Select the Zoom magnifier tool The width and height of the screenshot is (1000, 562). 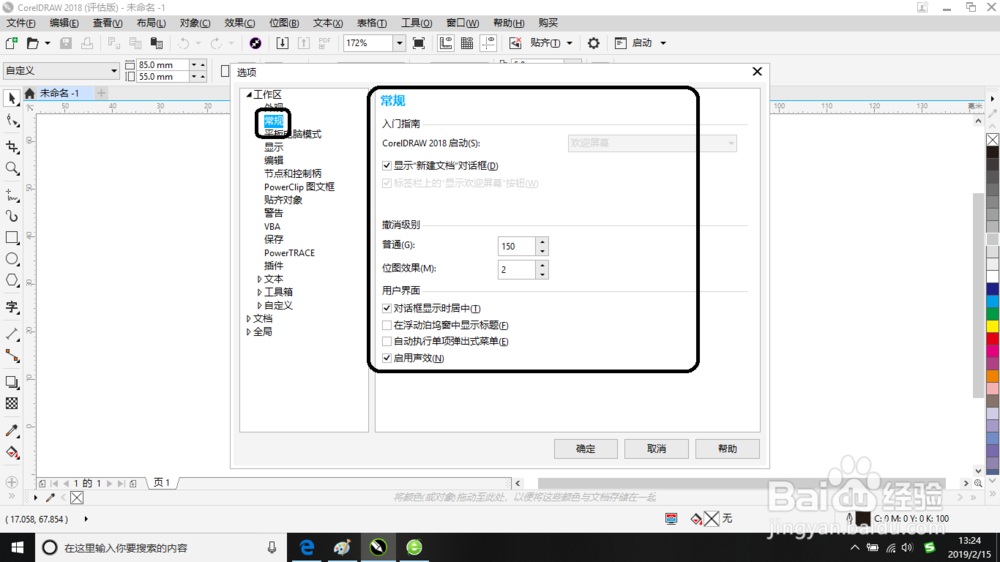pyautogui.click(x=11, y=168)
